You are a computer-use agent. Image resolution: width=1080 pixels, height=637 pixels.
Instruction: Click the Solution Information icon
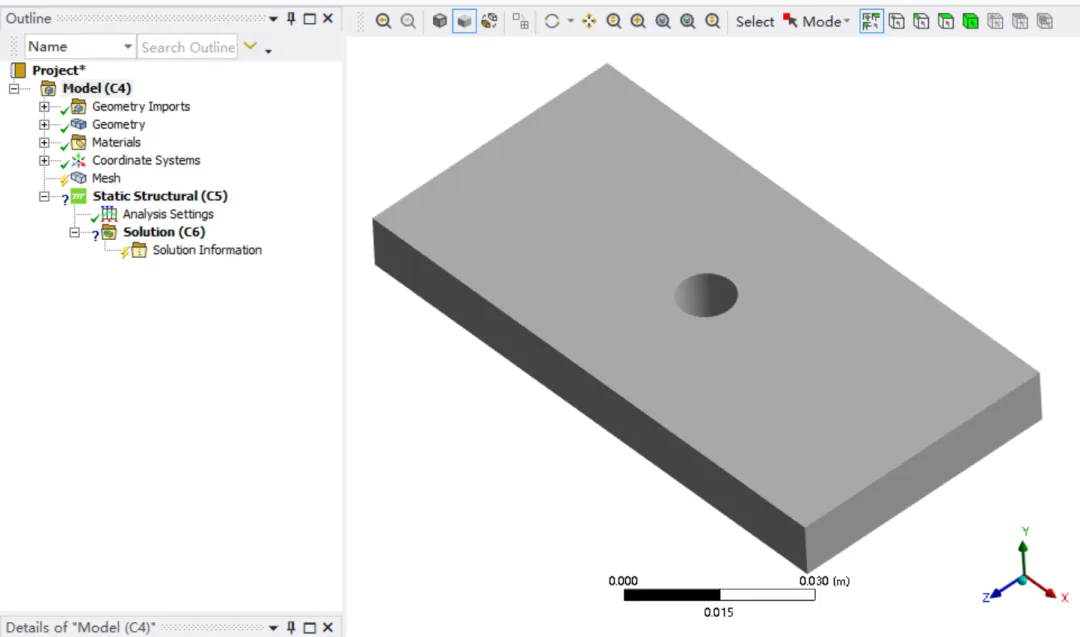click(x=139, y=250)
